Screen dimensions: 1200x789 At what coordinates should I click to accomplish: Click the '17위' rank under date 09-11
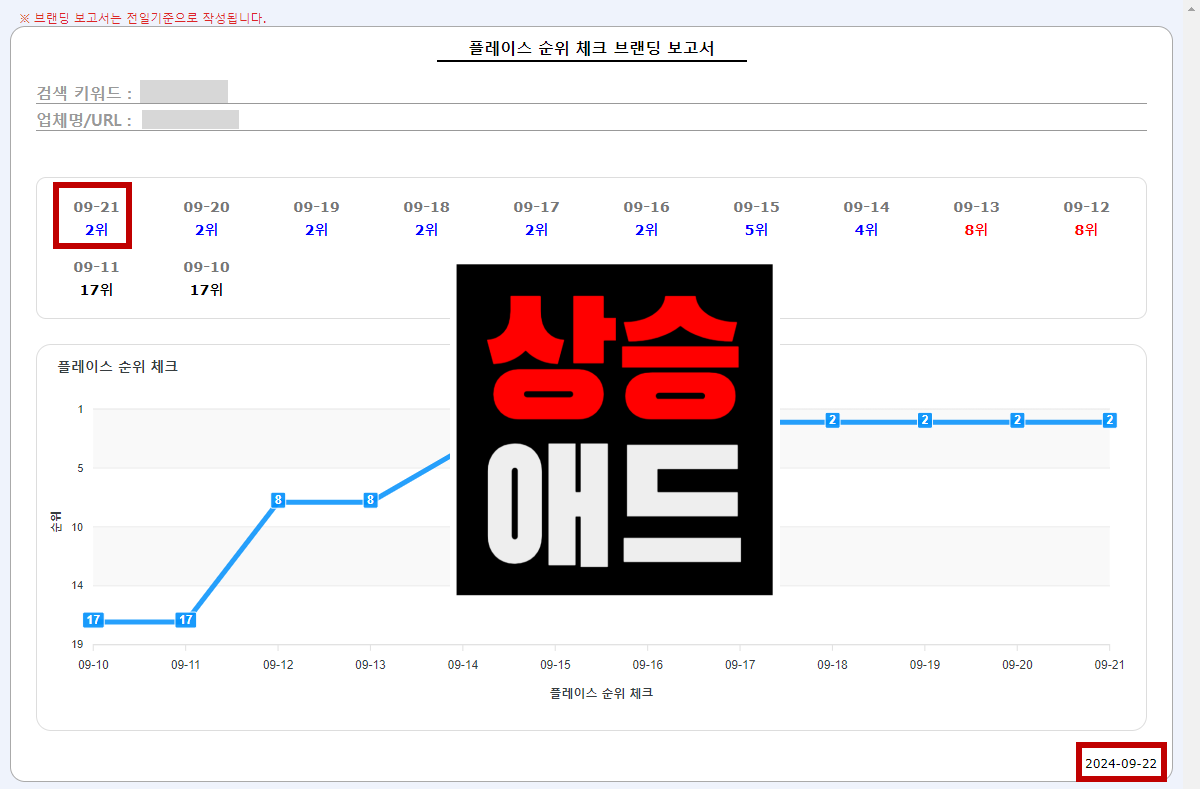point(97,290)
